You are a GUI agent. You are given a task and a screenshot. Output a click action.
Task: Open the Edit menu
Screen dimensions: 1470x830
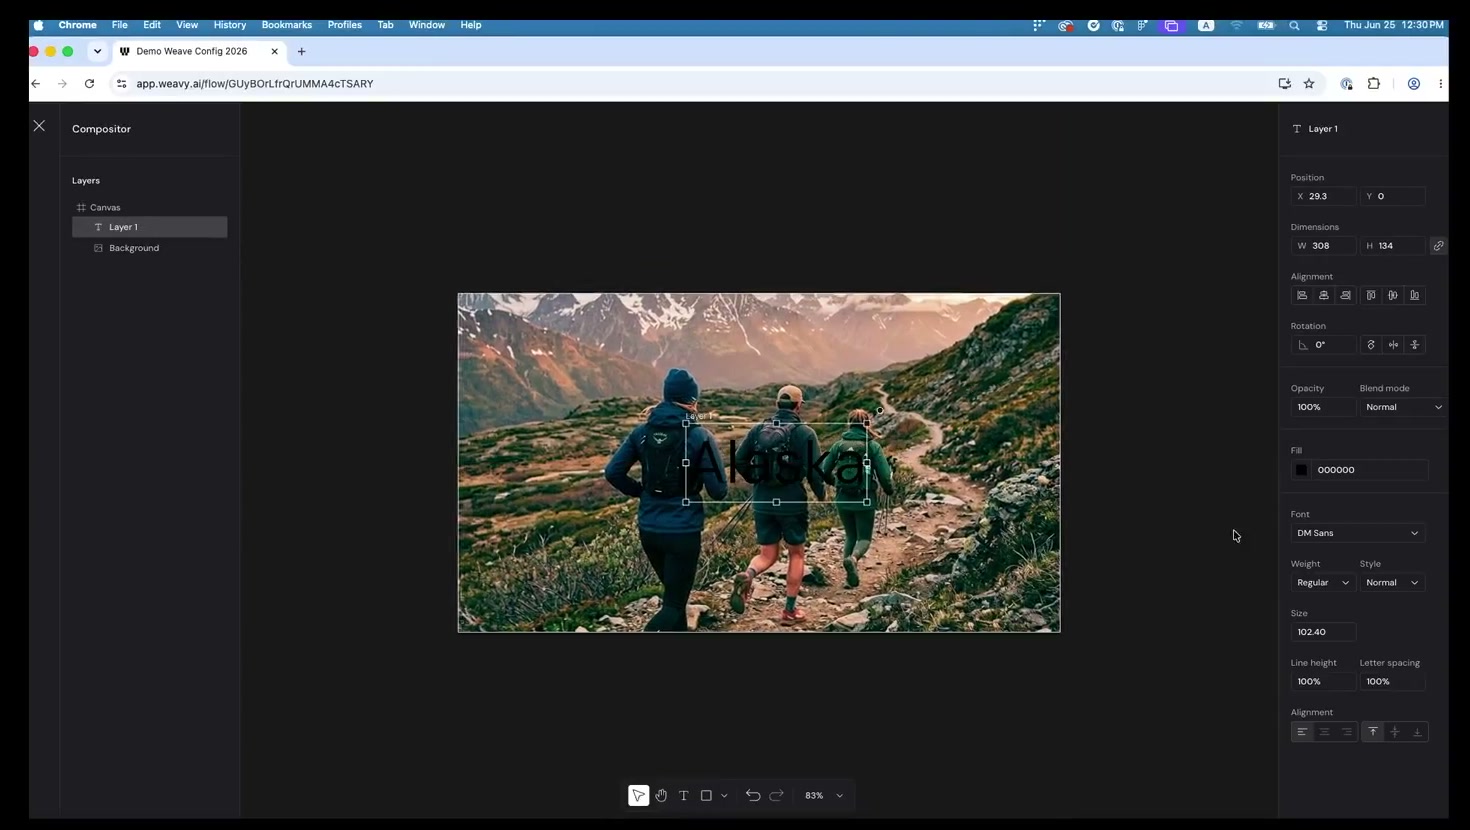click(152, 25)
